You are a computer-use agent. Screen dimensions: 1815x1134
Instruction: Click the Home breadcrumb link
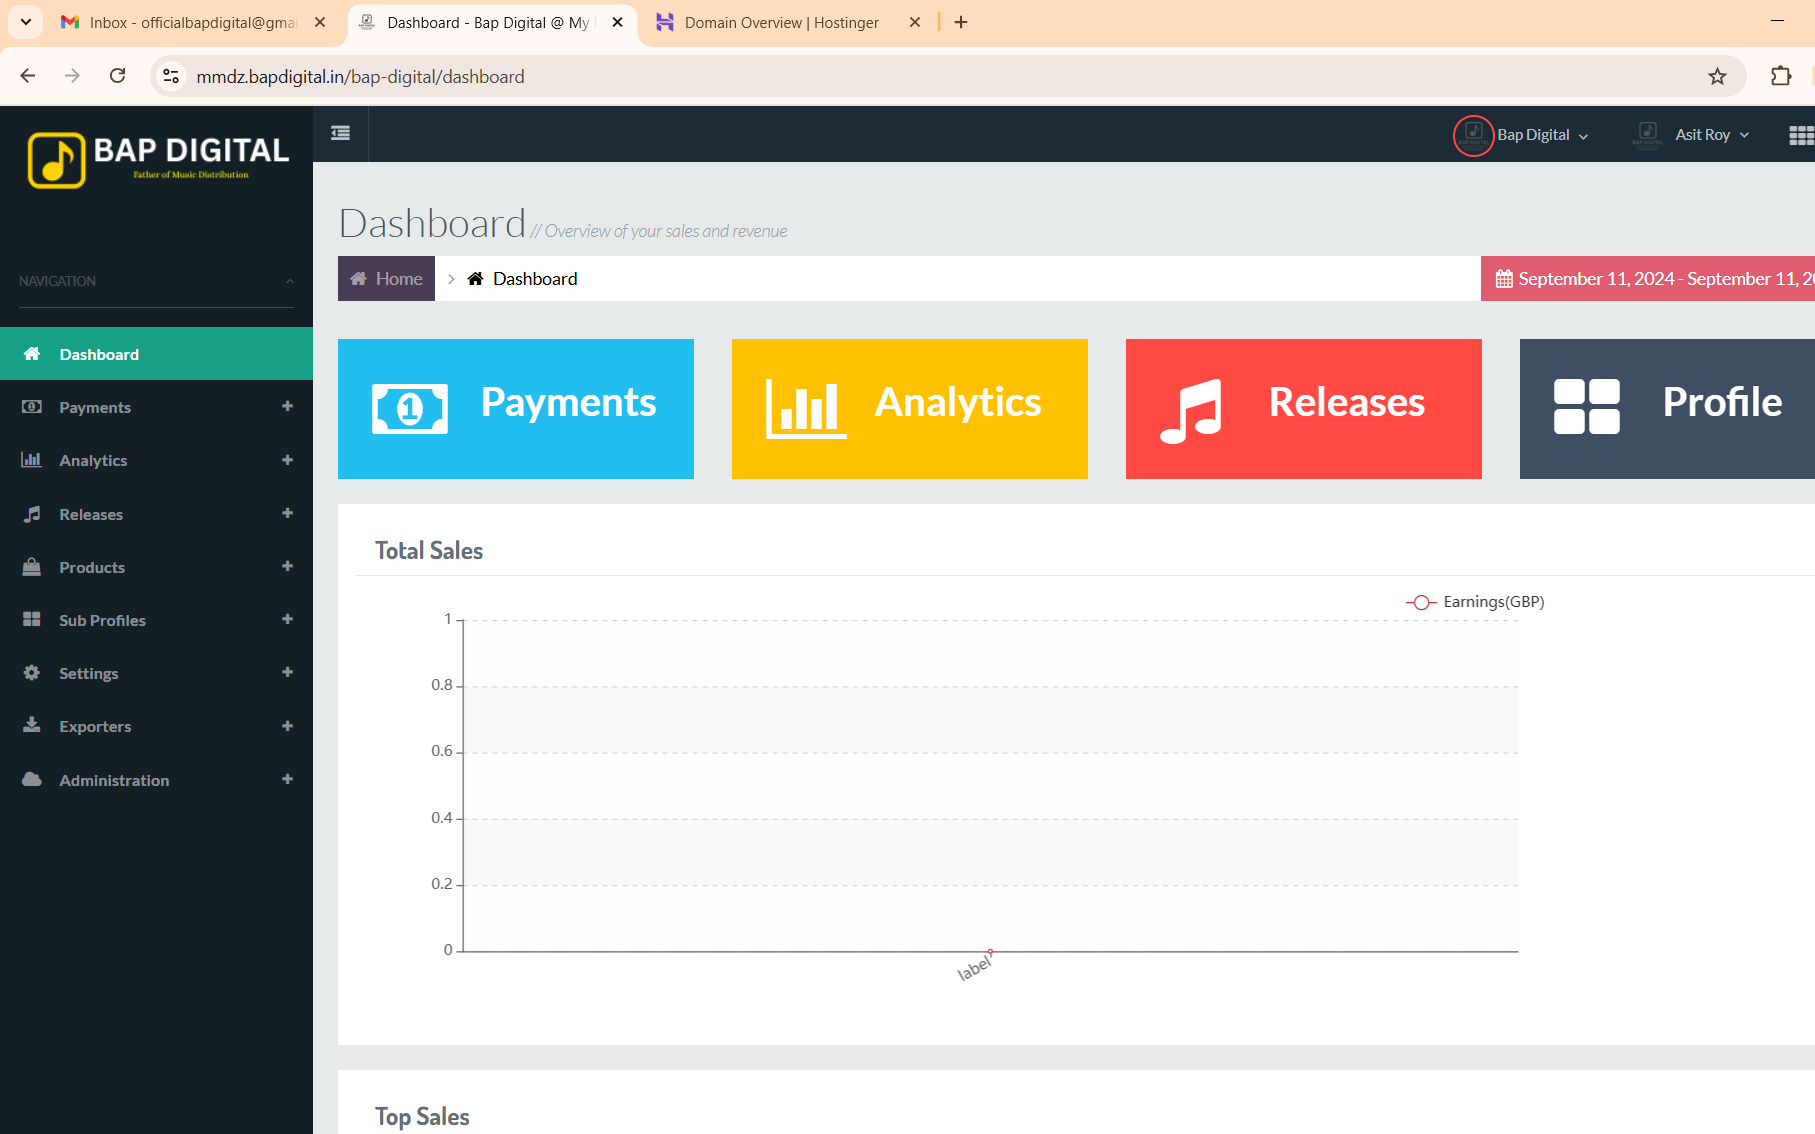(x=387, y=279)
